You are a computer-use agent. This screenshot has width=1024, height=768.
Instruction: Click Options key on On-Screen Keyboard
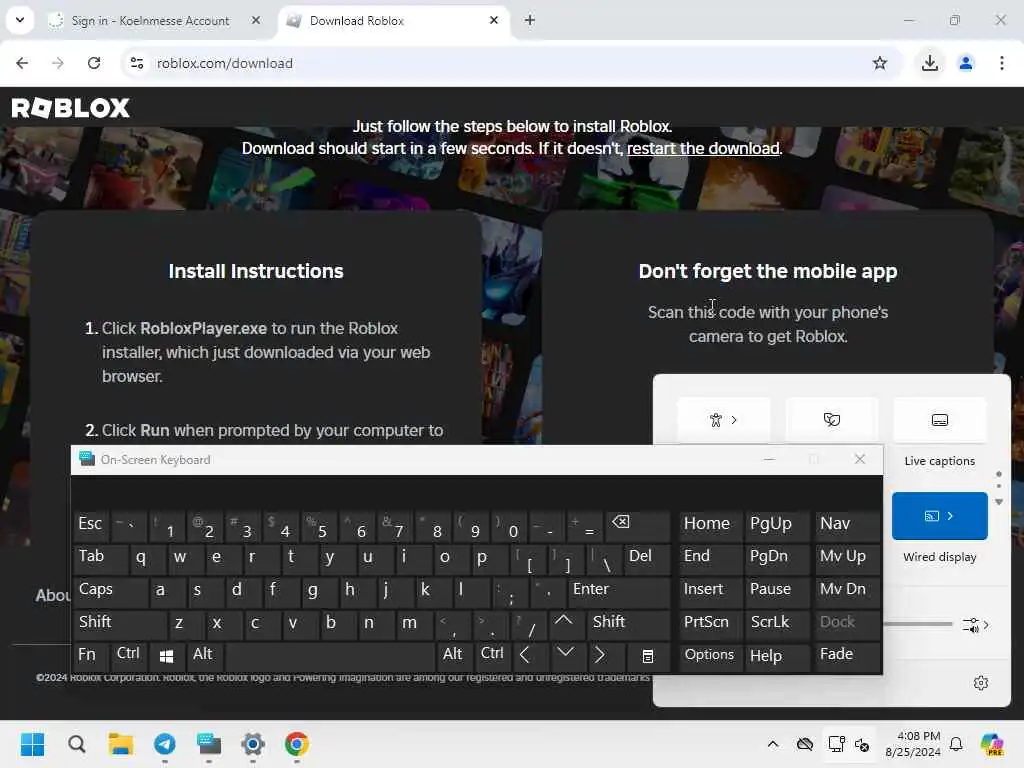[x=710, y=656]
